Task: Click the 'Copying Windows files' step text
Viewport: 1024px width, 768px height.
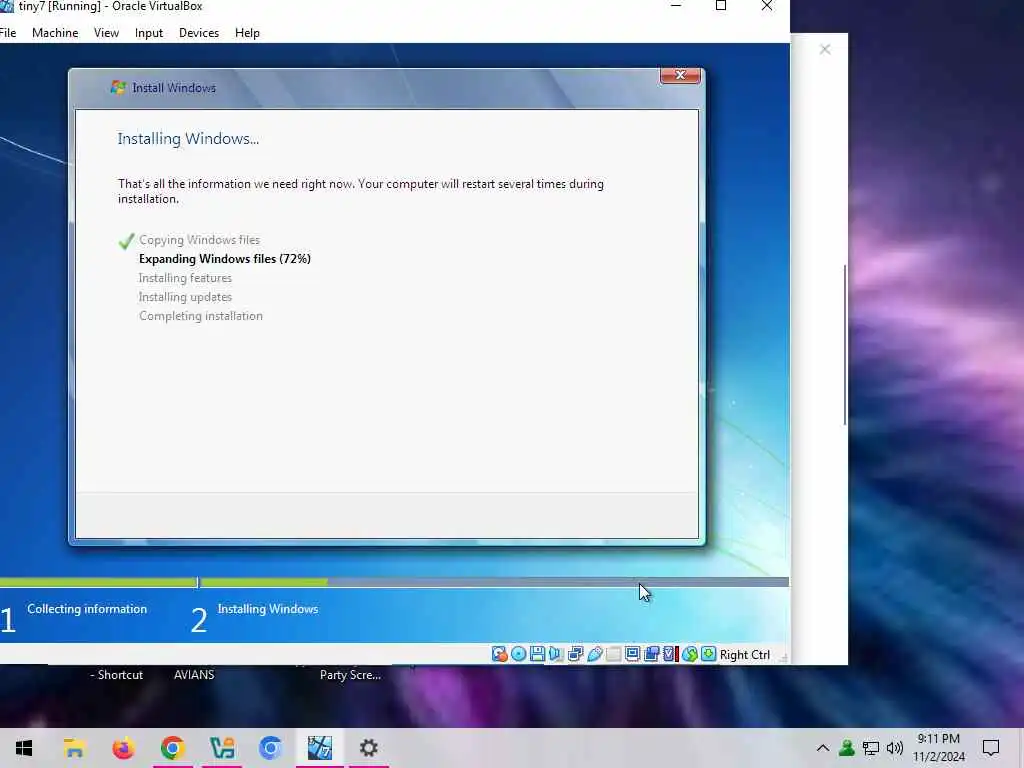Action: 199,240
